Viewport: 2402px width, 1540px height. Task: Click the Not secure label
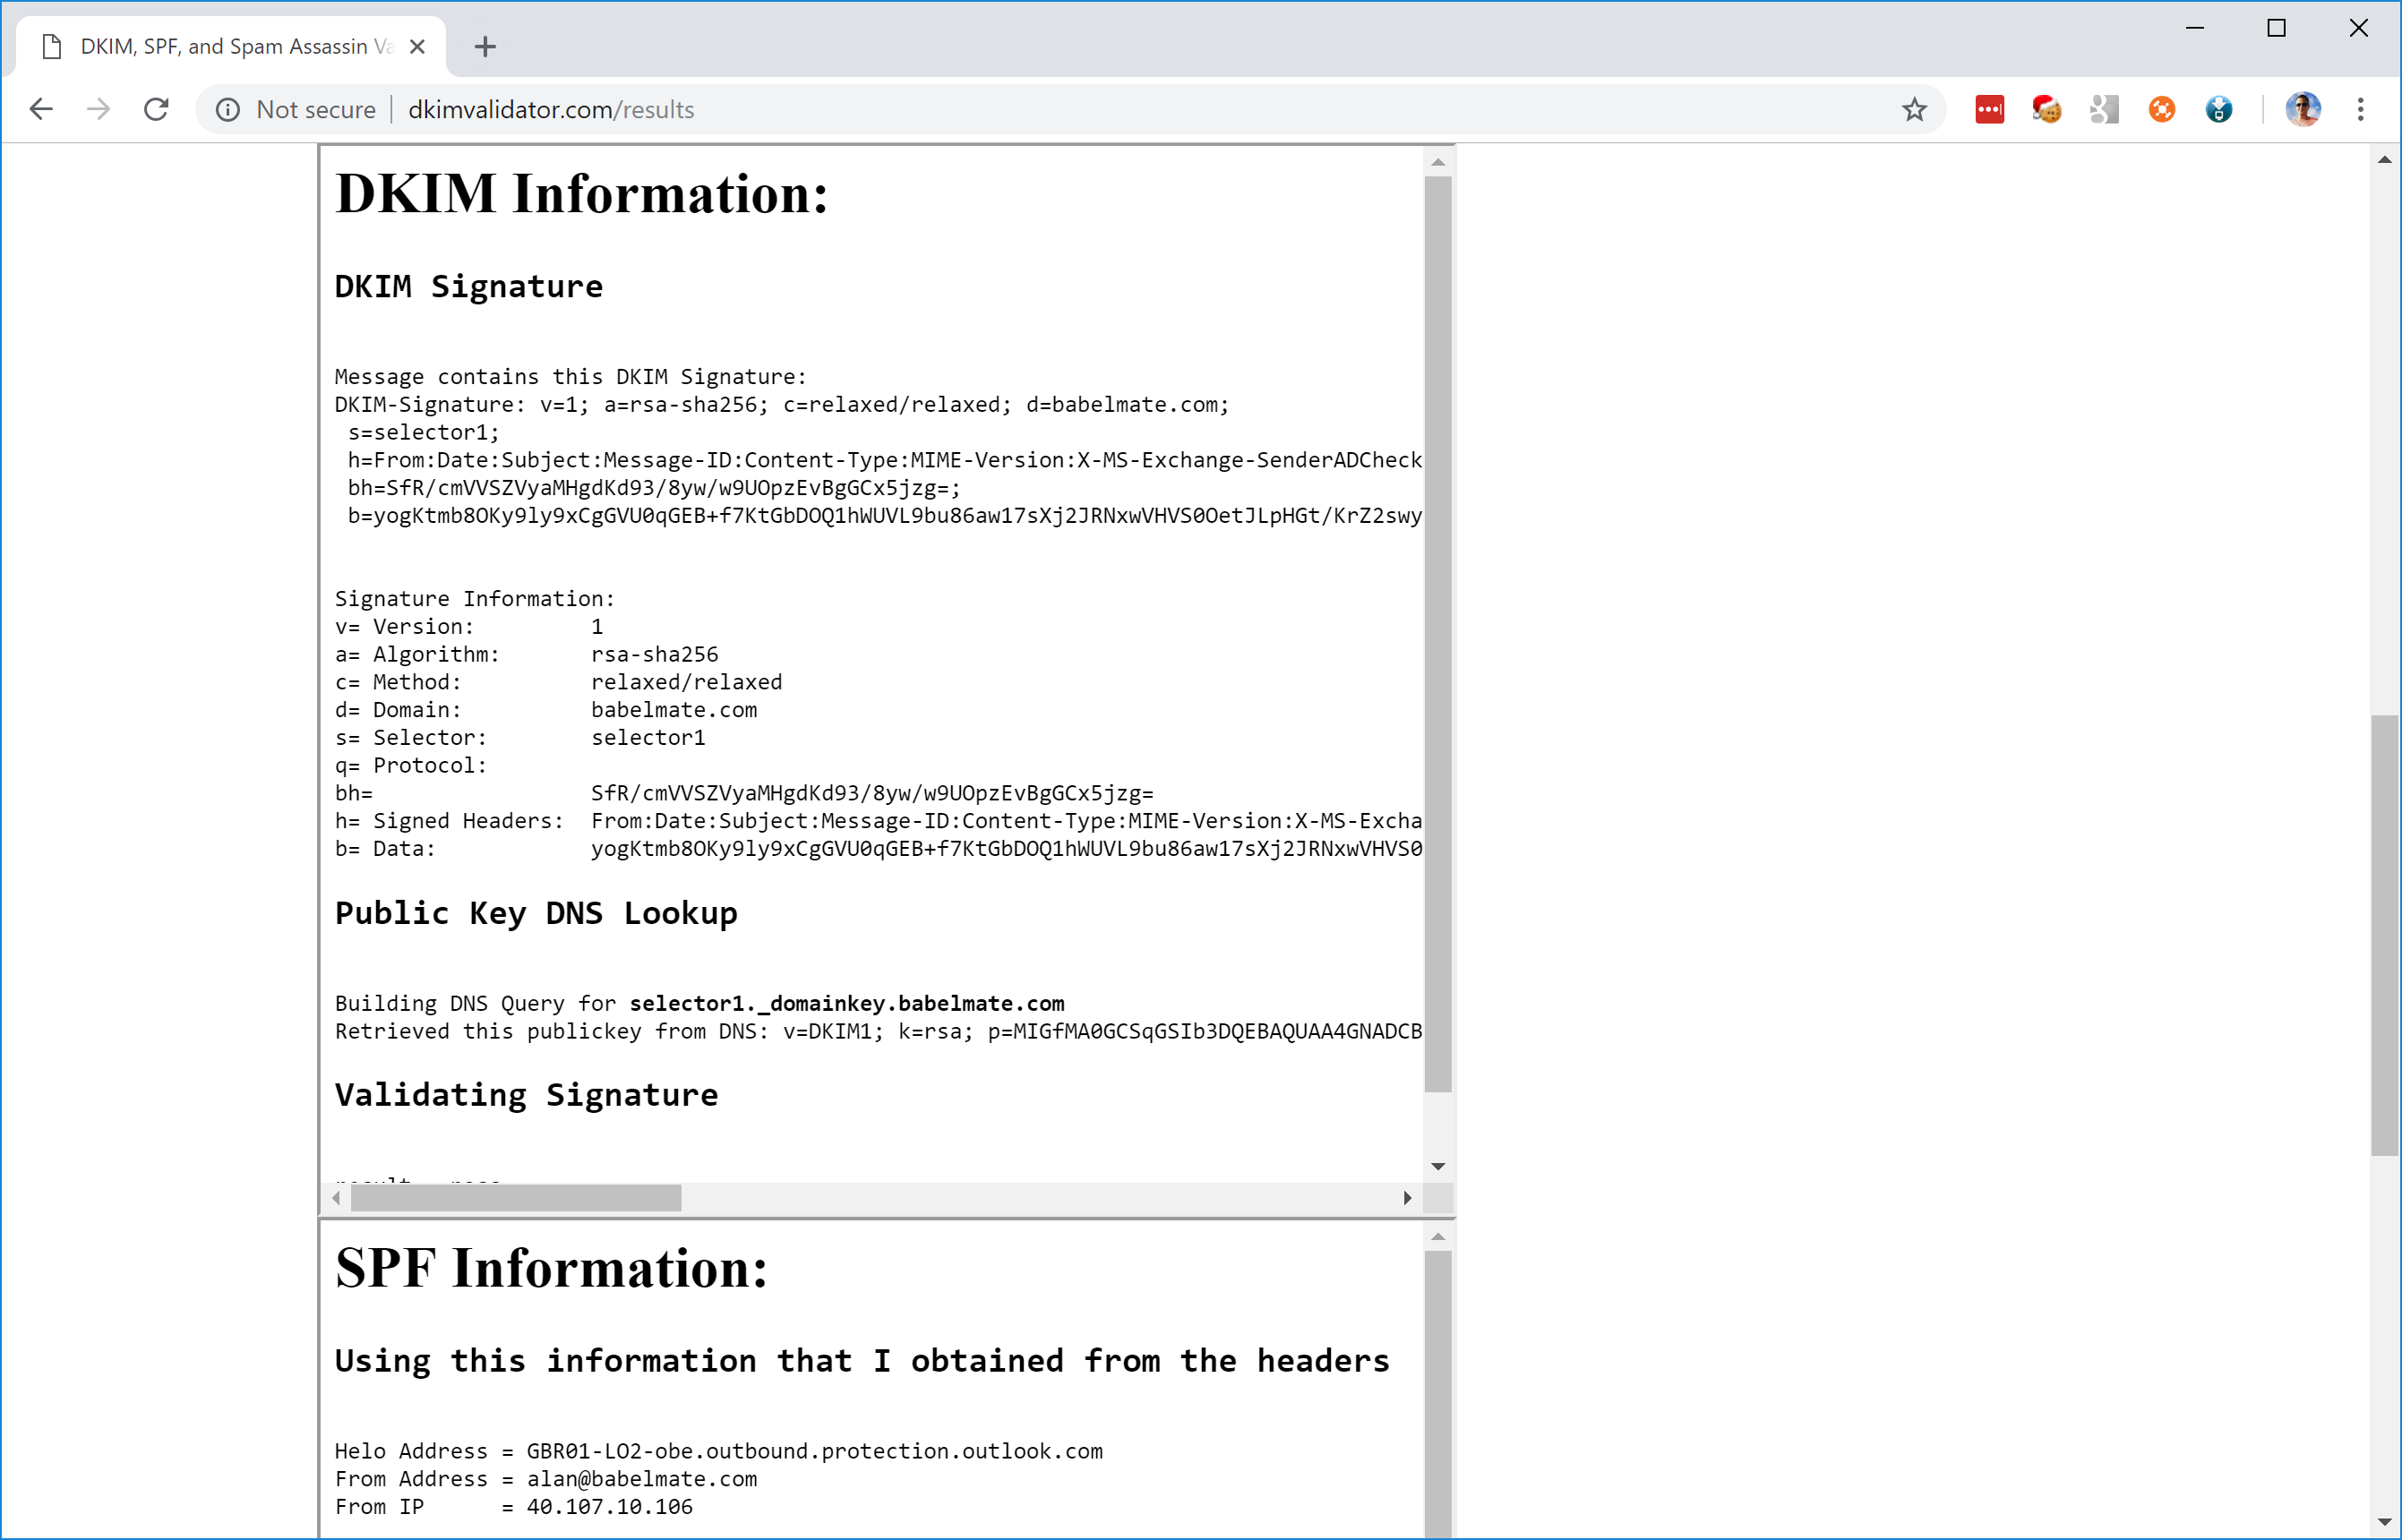coord(316,109)
